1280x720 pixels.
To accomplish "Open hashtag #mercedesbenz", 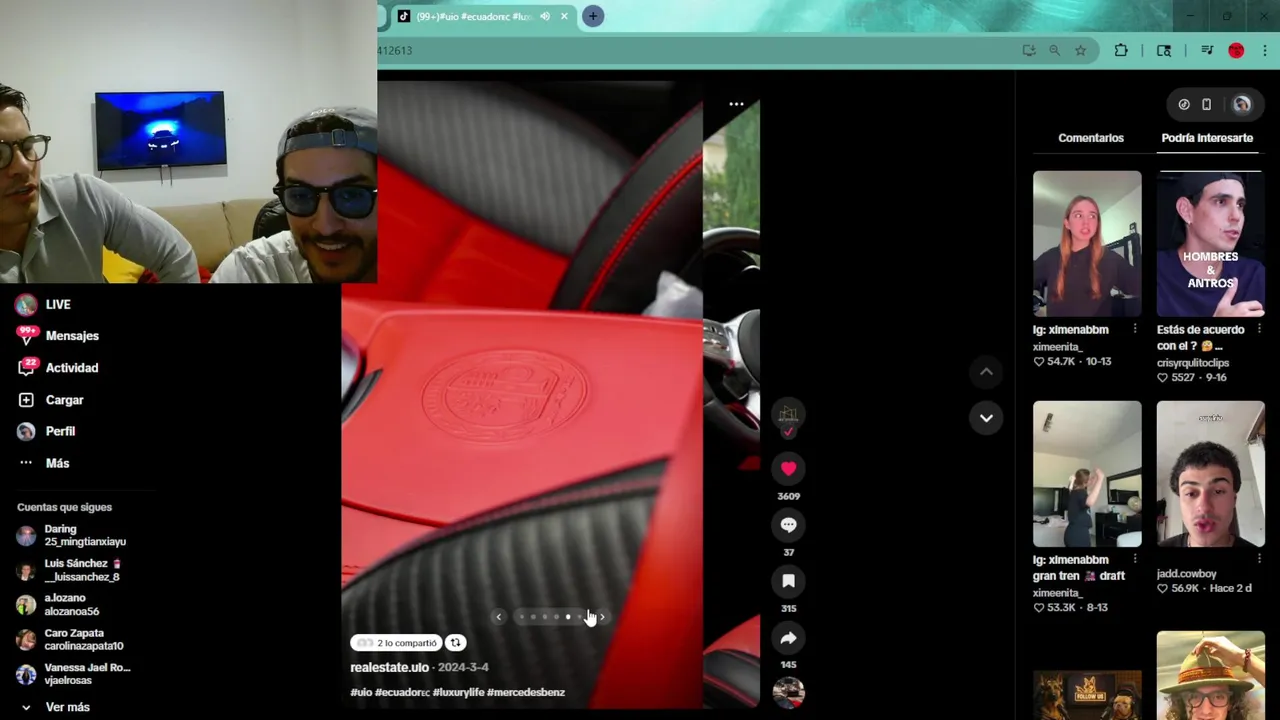I will (x=526, y=692).
